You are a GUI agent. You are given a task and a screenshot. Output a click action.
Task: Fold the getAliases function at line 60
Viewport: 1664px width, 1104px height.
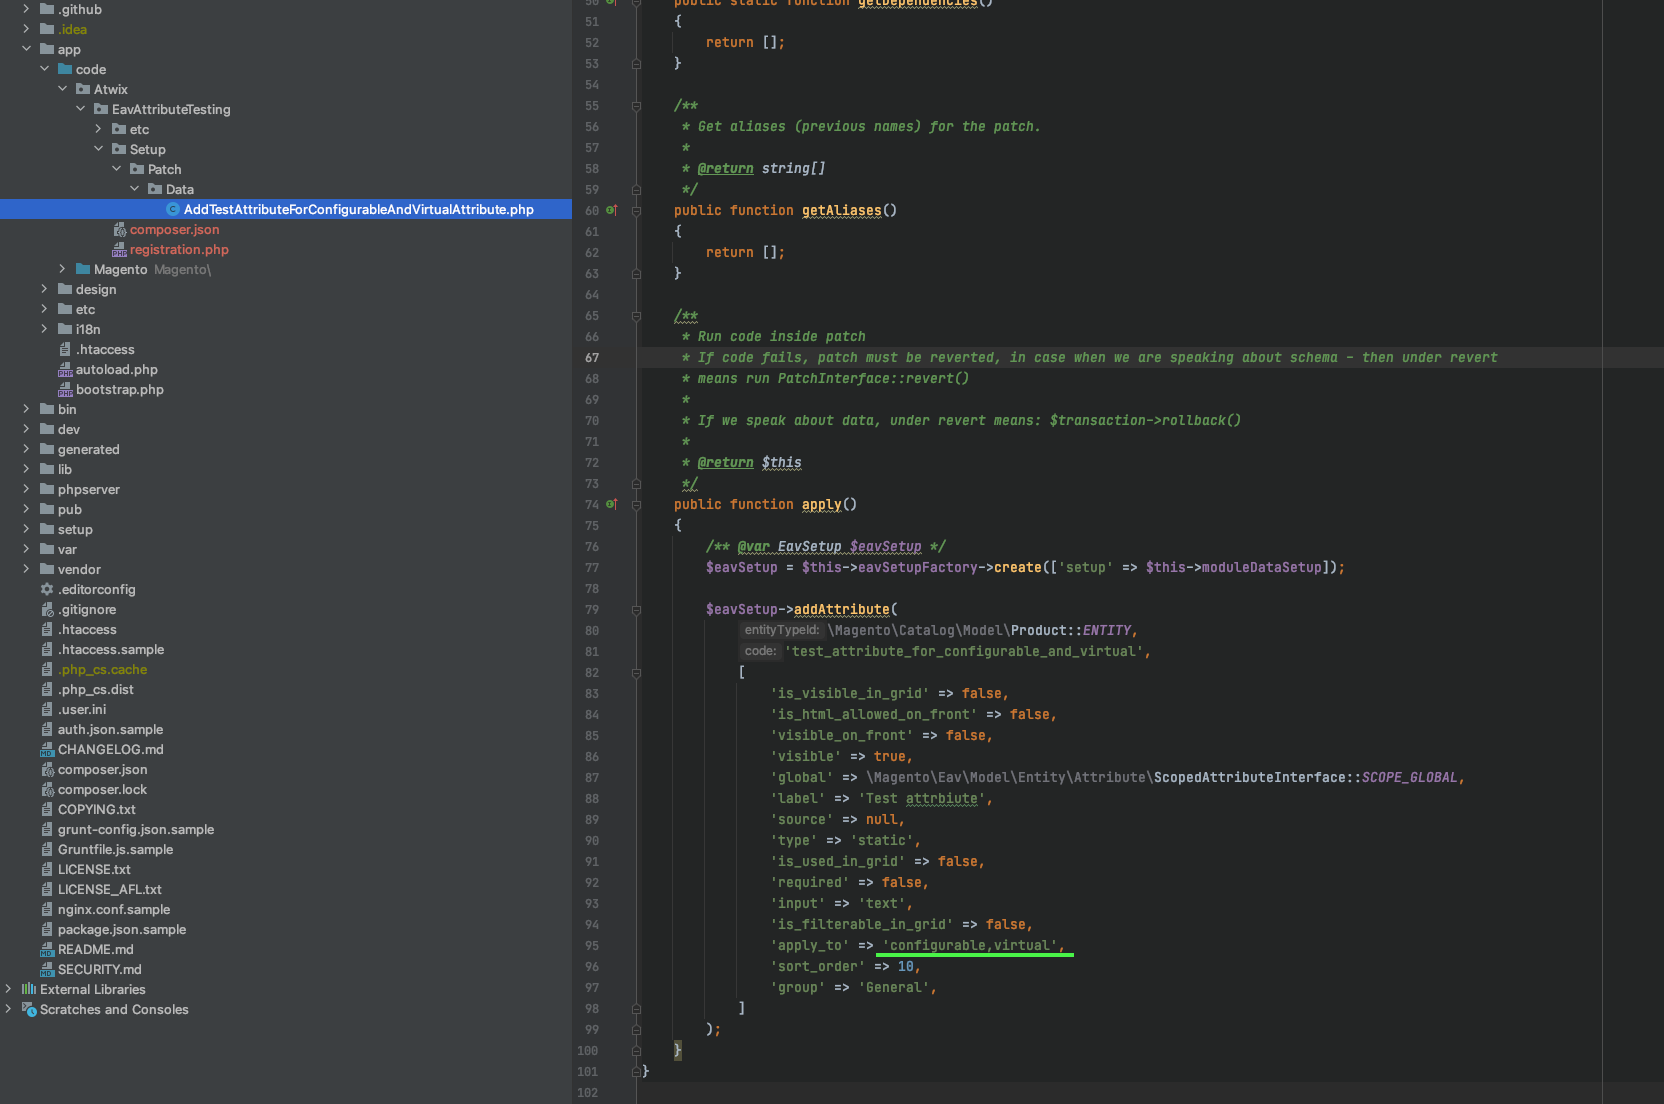point(636,211)
